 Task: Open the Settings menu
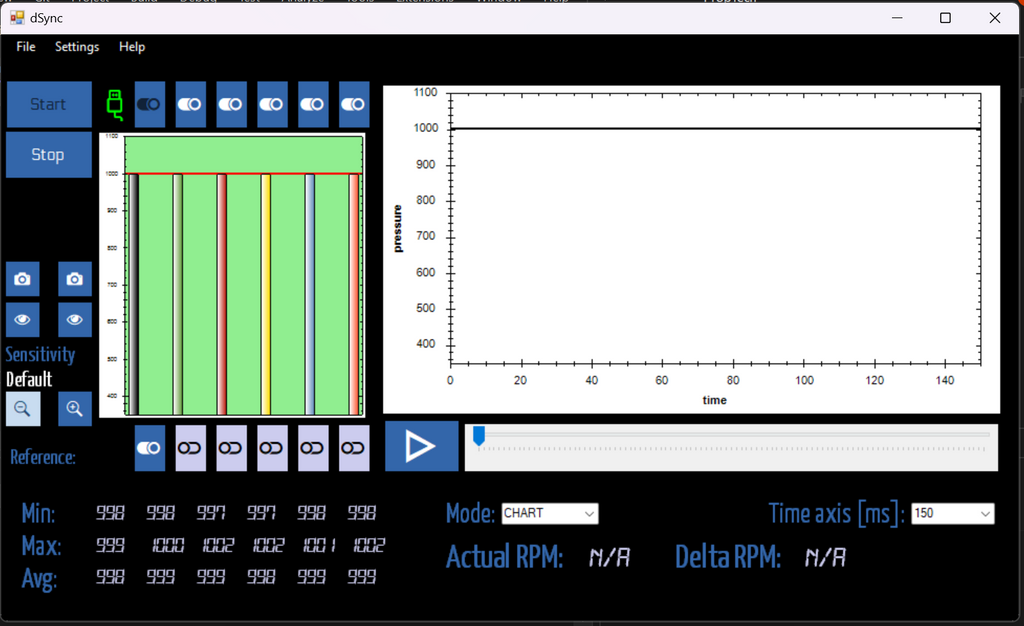[77, 47]
